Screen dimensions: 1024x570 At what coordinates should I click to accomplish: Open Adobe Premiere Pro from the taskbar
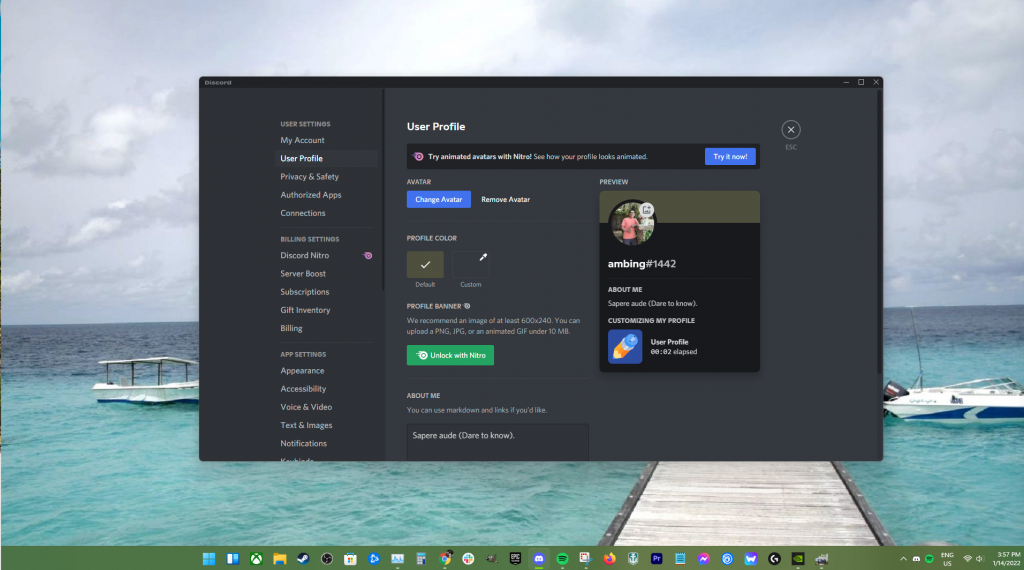click(656, 558)
